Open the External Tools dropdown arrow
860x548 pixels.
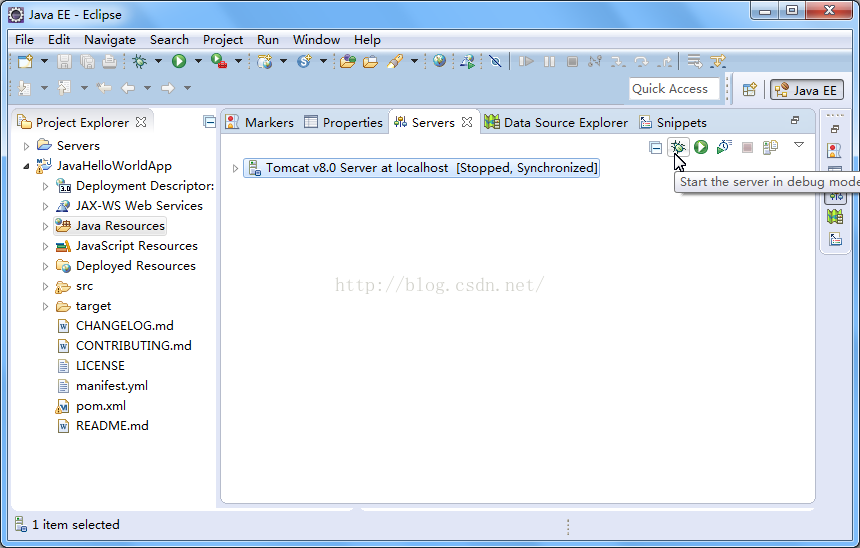tap(239, 61)
